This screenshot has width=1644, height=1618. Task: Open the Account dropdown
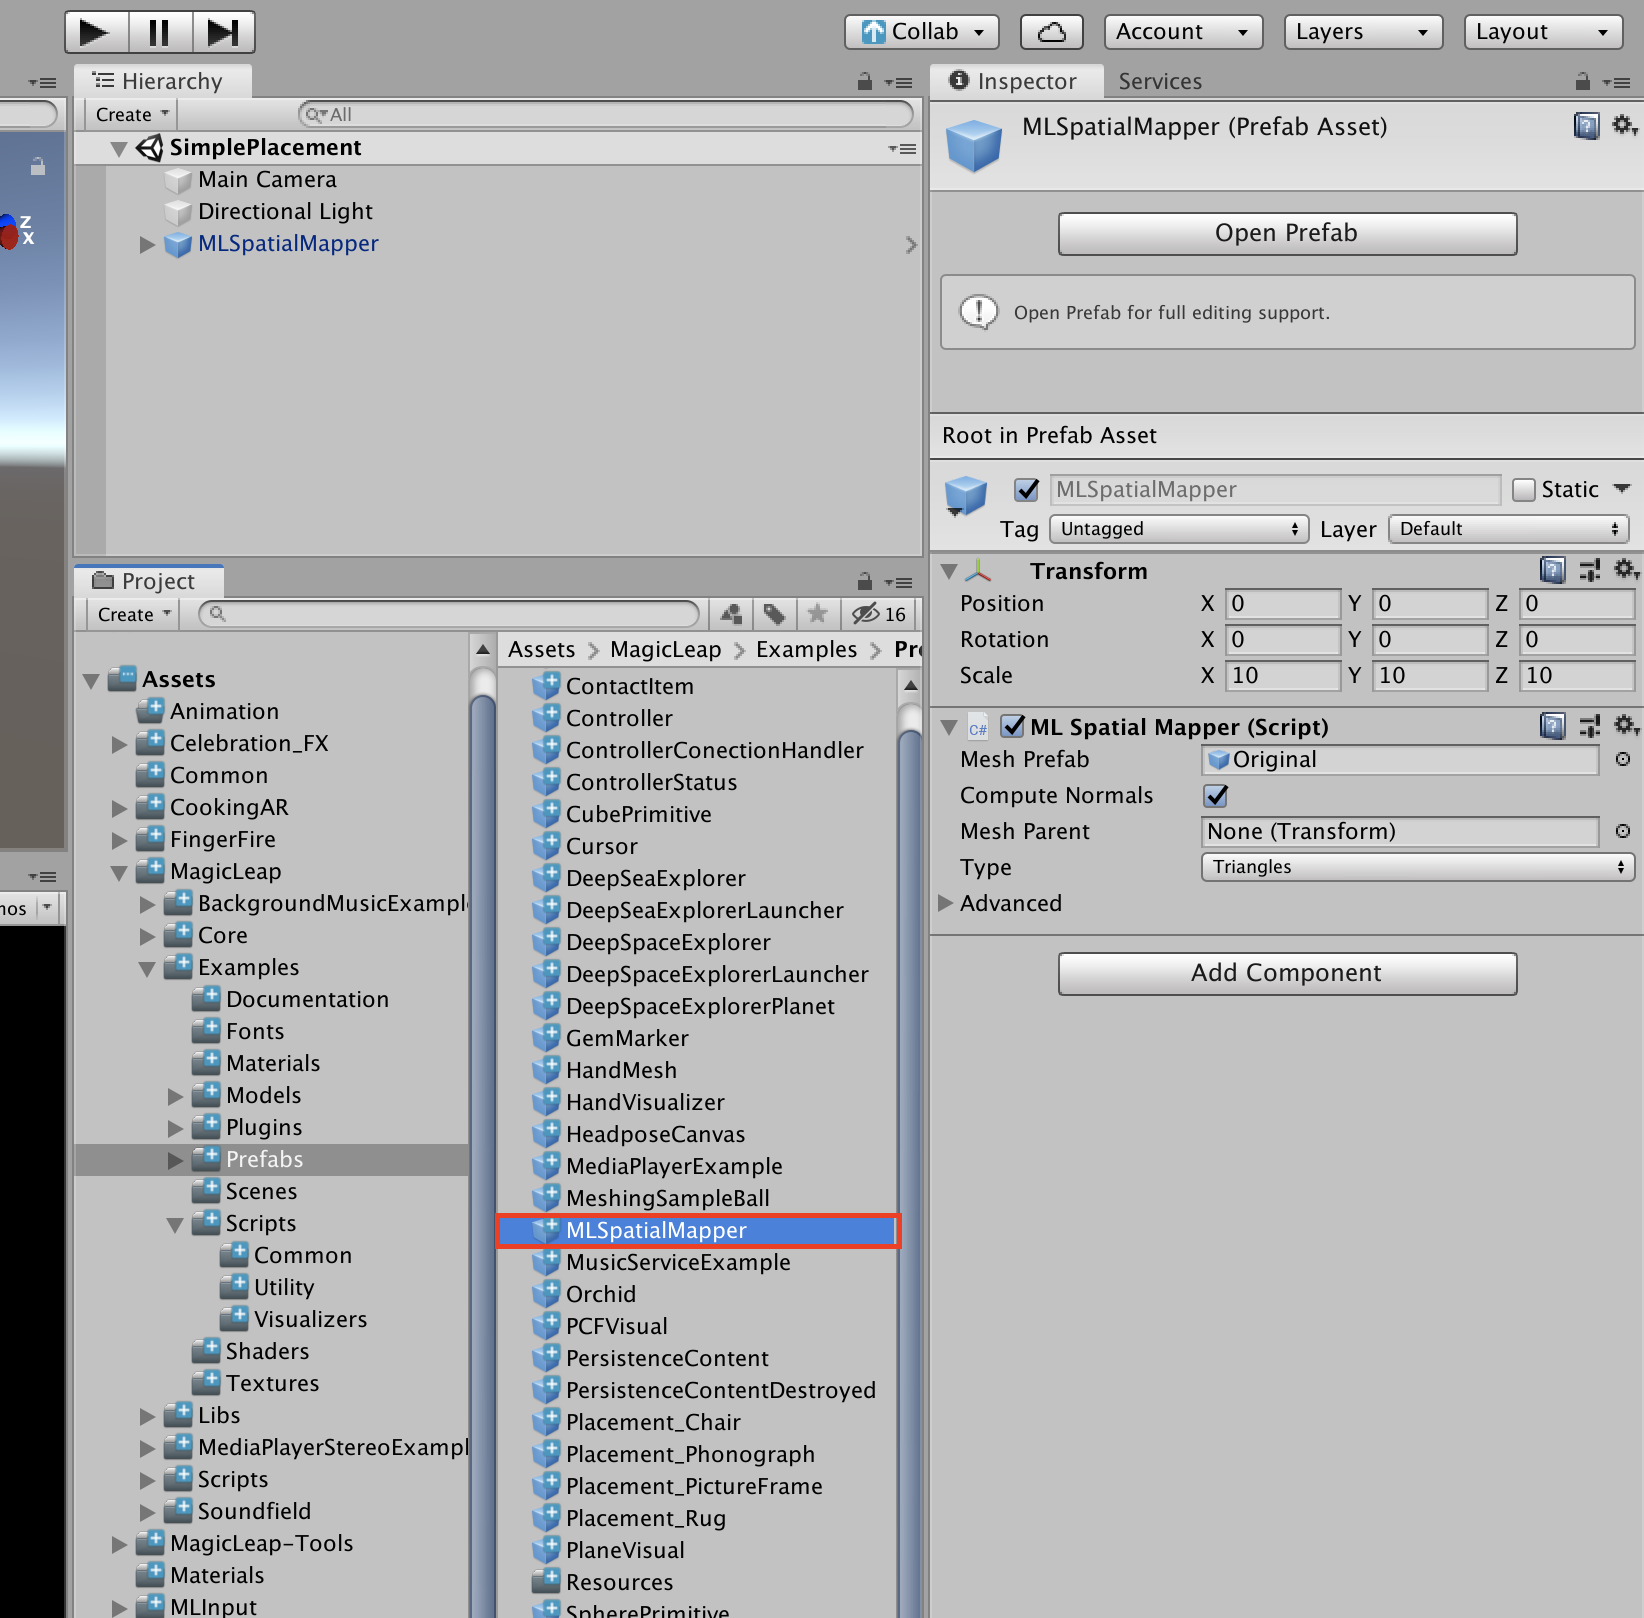tap(1183, 32)
